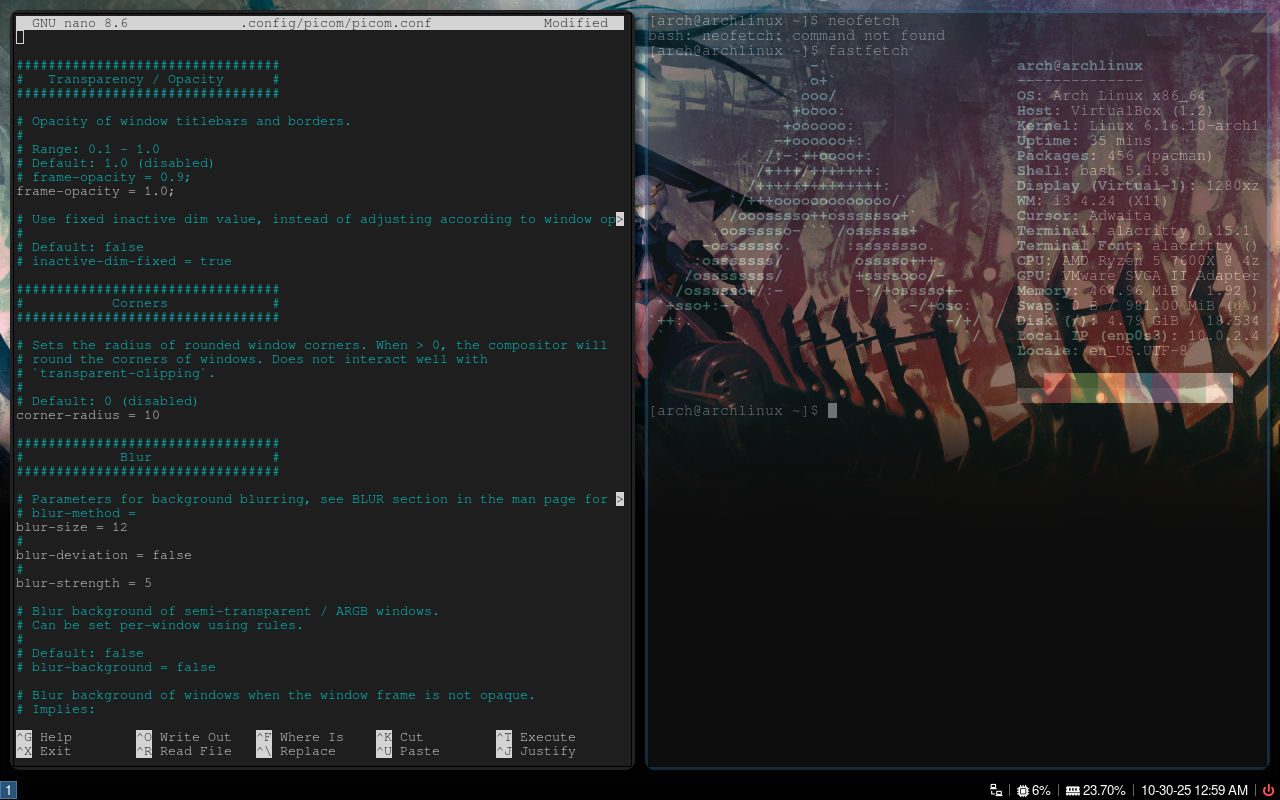Click the 'Corners' section header in nano
Image resolution: width=1280 pixels, height=800 pixels.
click(x=140, y=303)
